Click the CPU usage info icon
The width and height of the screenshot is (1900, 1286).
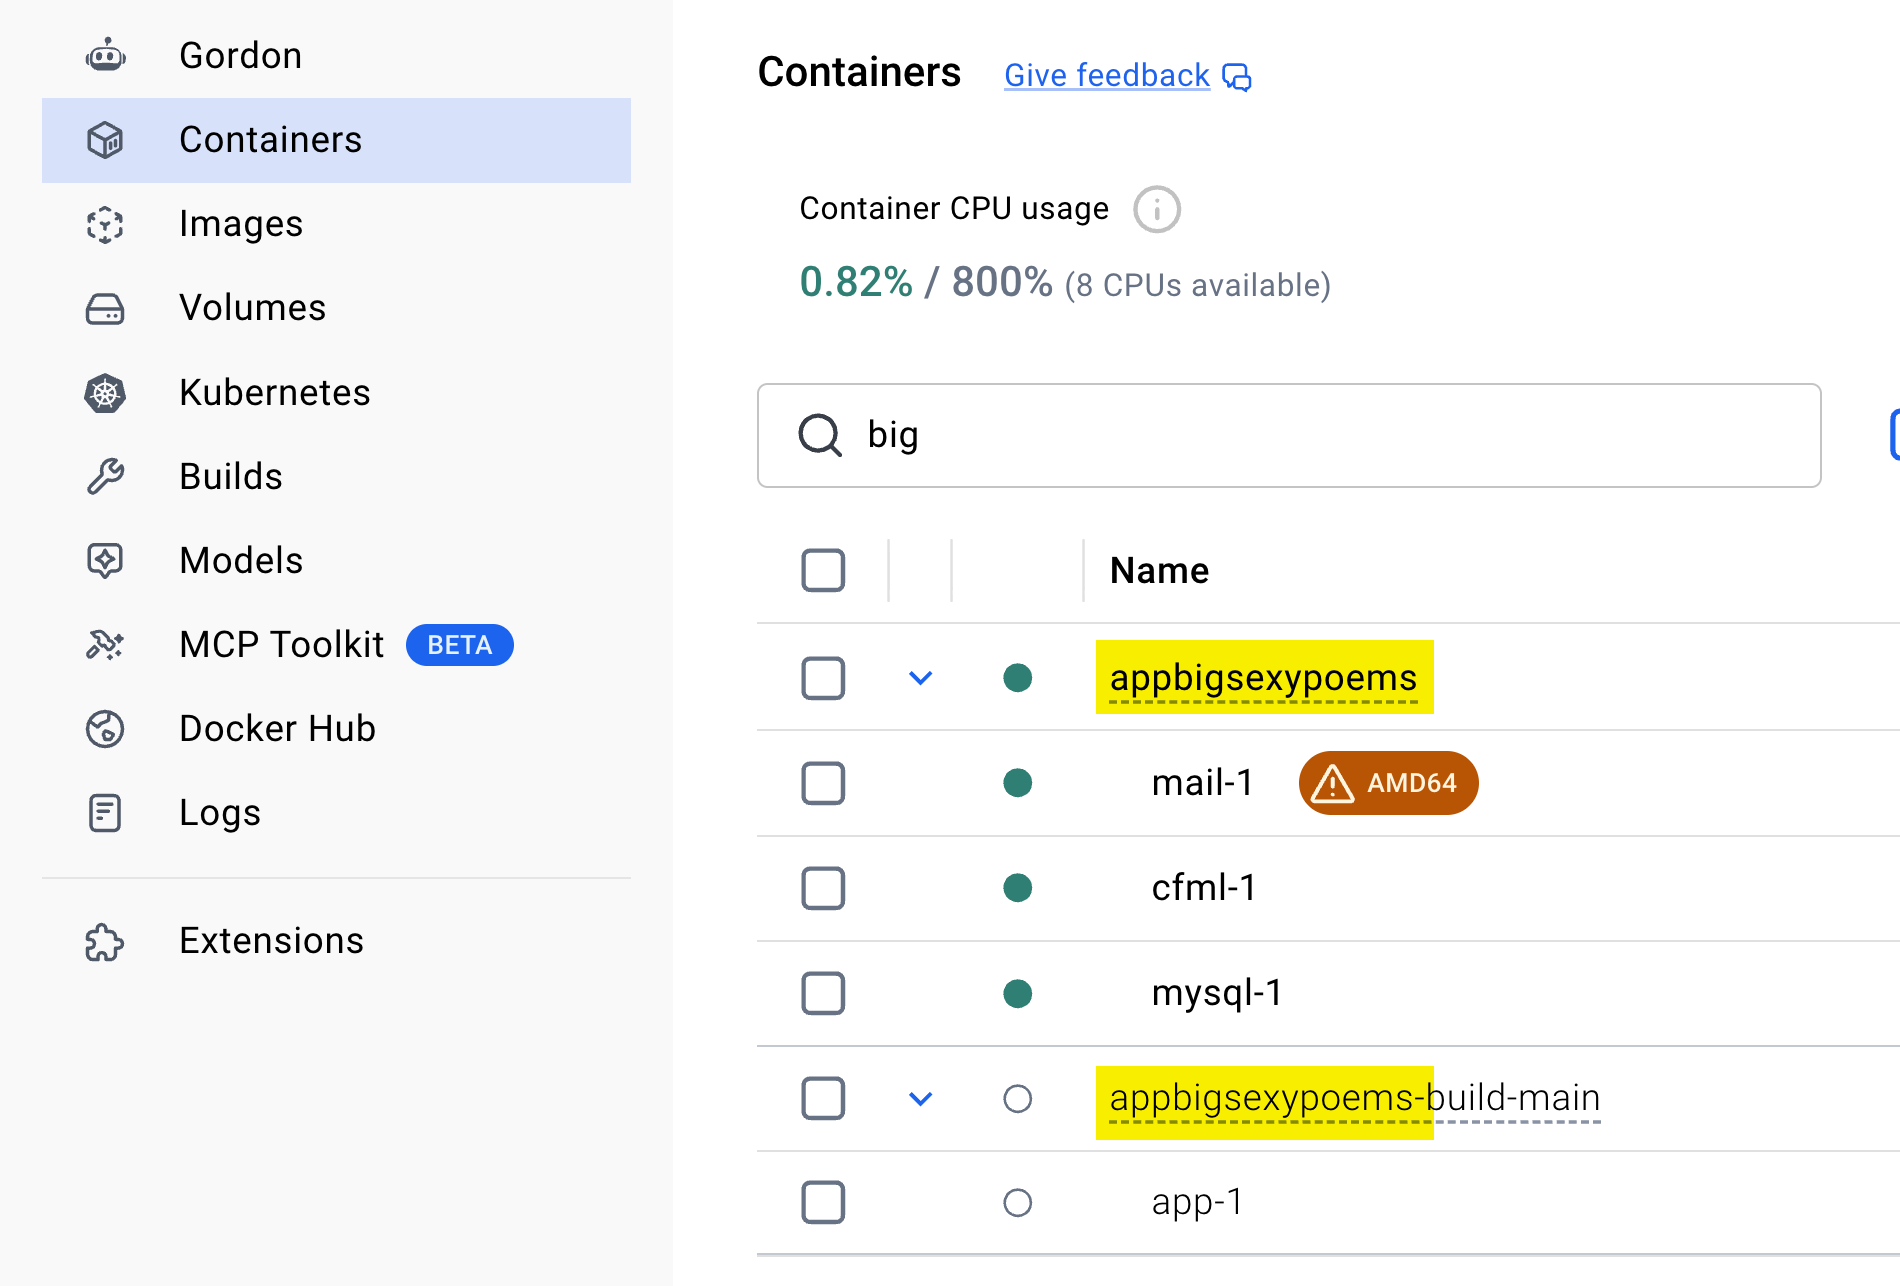(x=1157, y=209)
